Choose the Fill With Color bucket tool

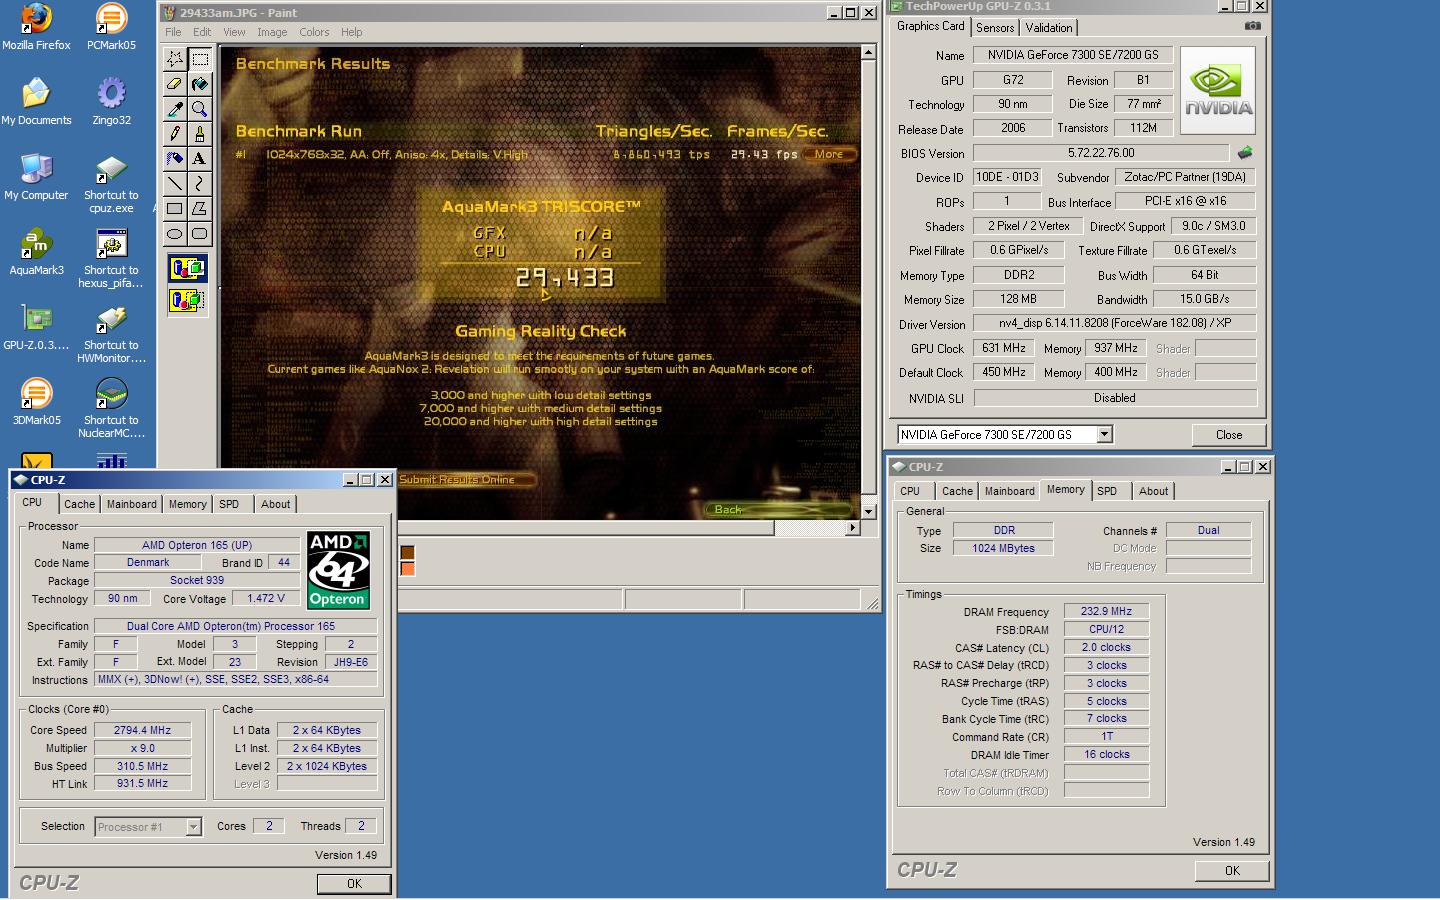(x=200, y=84)
